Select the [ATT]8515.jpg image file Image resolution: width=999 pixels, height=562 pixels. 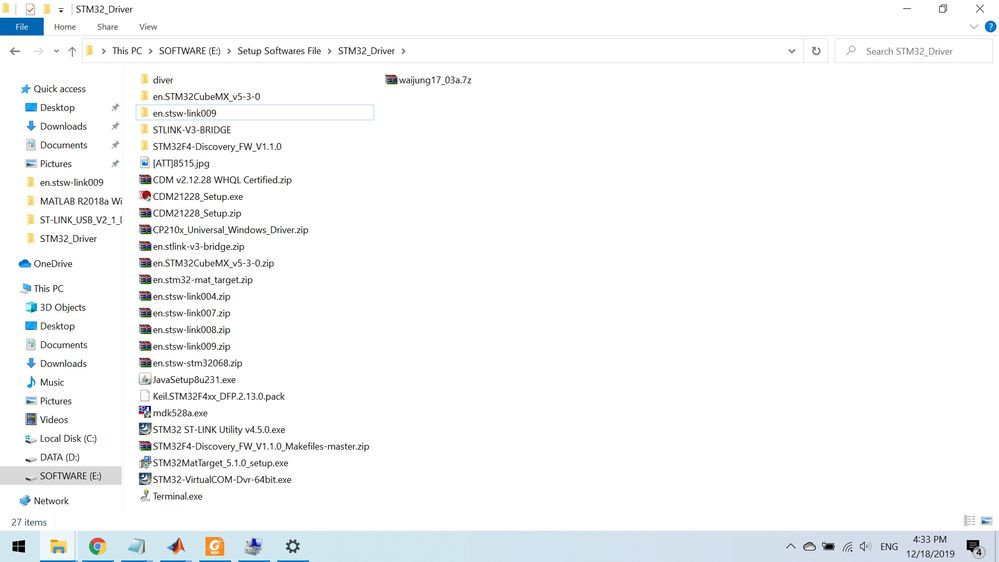tap(174, 163)
